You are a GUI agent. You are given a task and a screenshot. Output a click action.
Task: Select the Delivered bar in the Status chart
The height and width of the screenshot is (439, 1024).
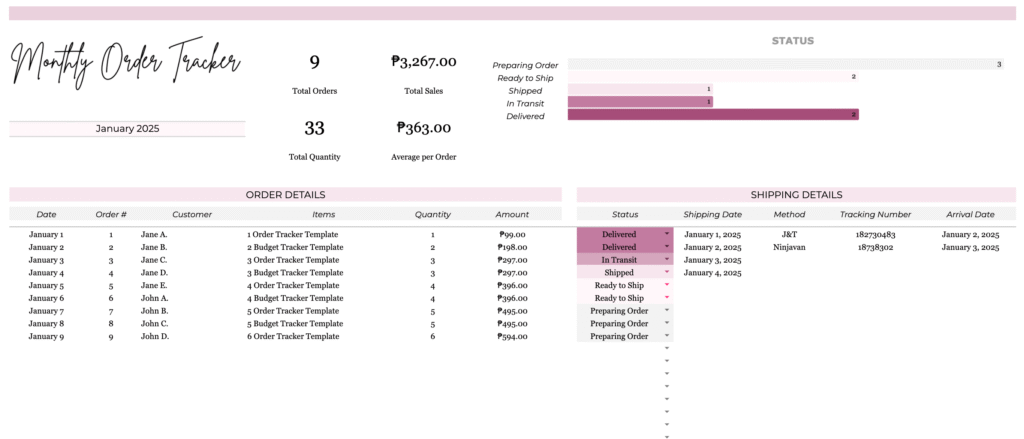click(x=712, y=115)
